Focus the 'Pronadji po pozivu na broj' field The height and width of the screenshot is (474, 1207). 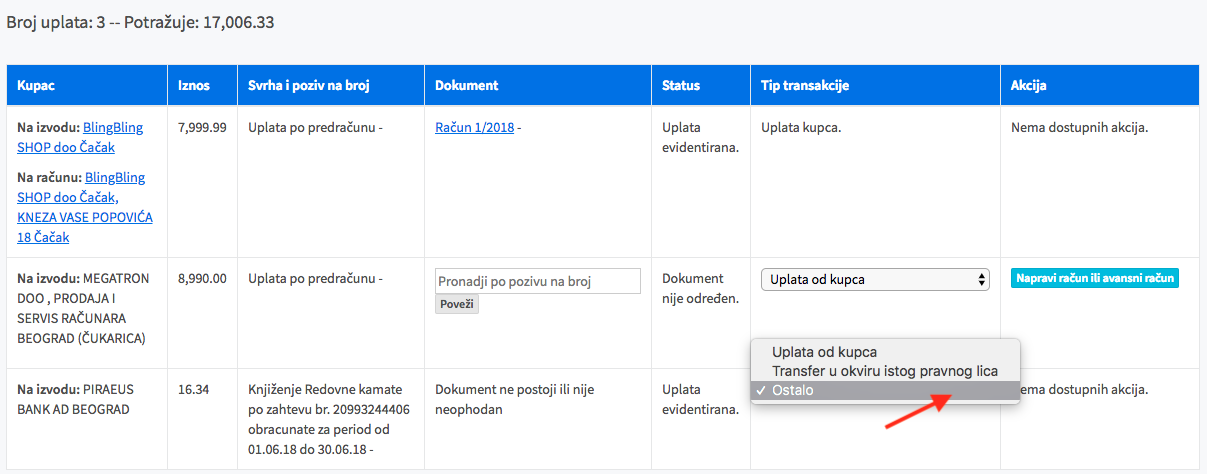(x=538, y=281)
